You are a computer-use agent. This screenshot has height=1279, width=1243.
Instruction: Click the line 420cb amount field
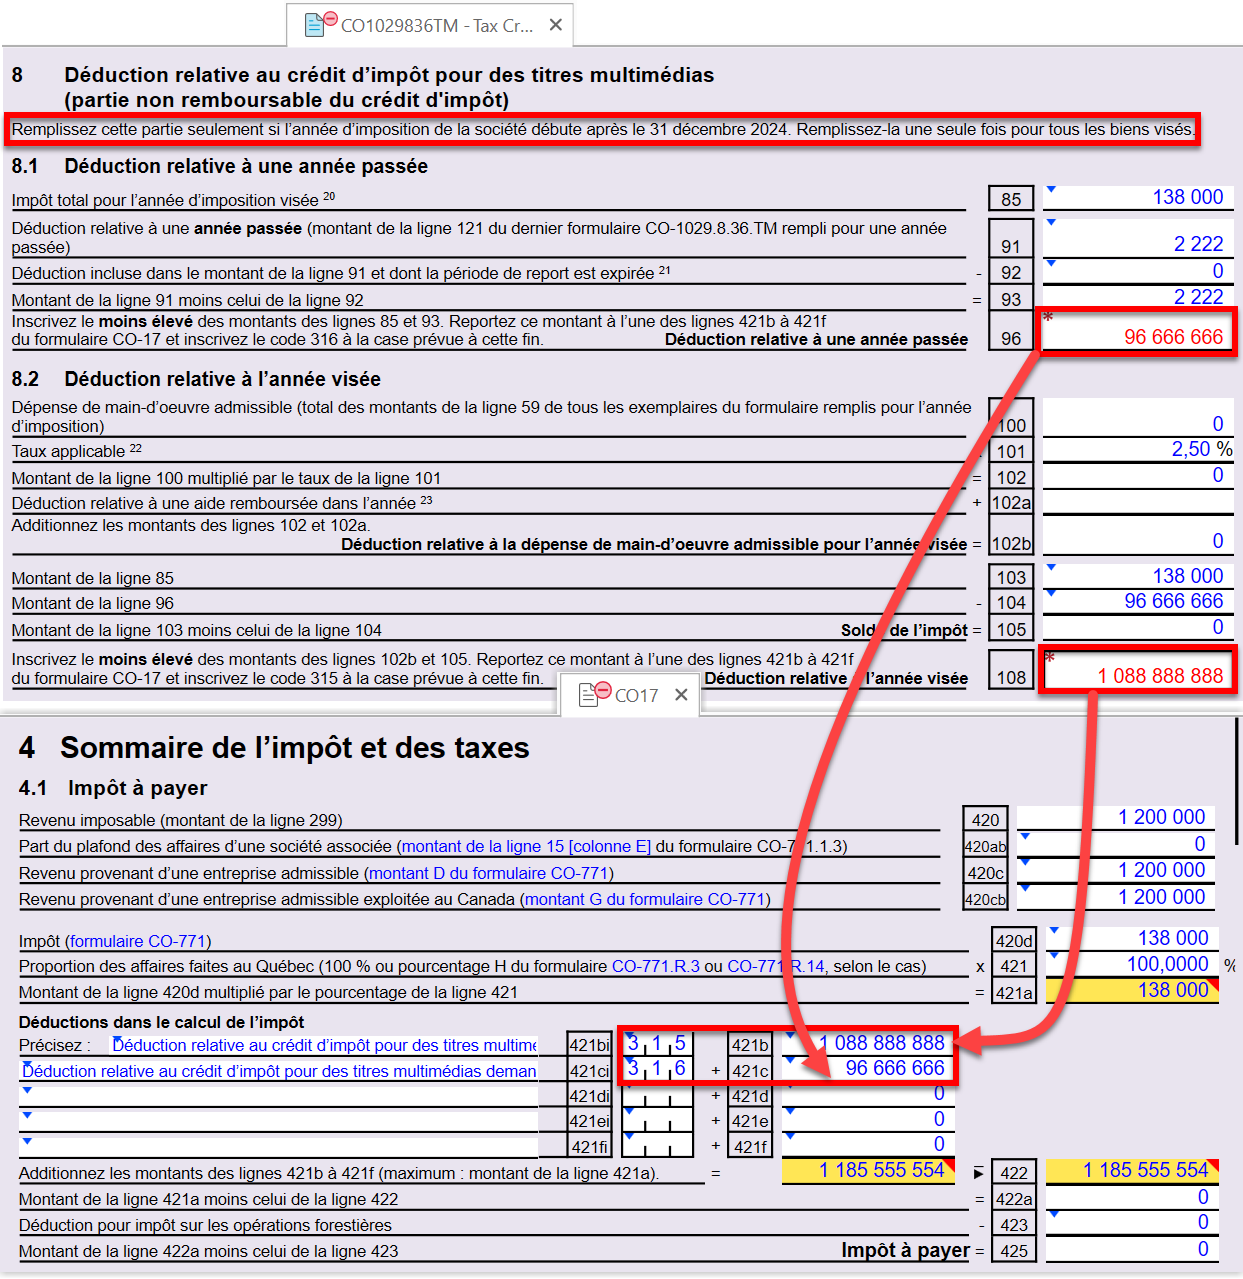click(1117, 897)
